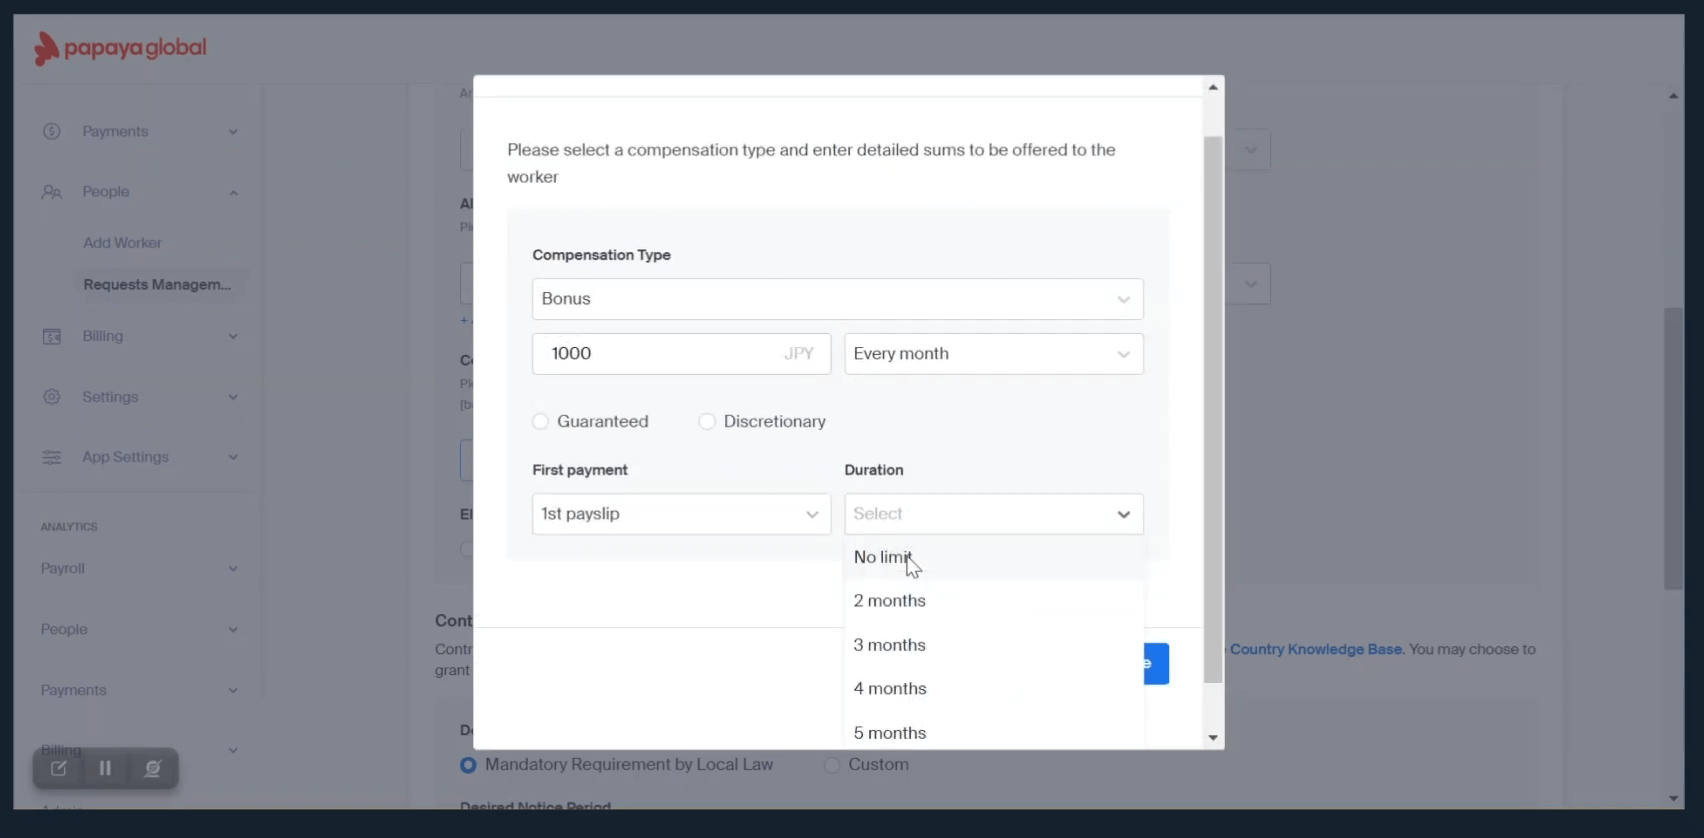Open the Compensation Type dropdown showing Bonus
Viewport: 1704px width, 838px height.
838,299
